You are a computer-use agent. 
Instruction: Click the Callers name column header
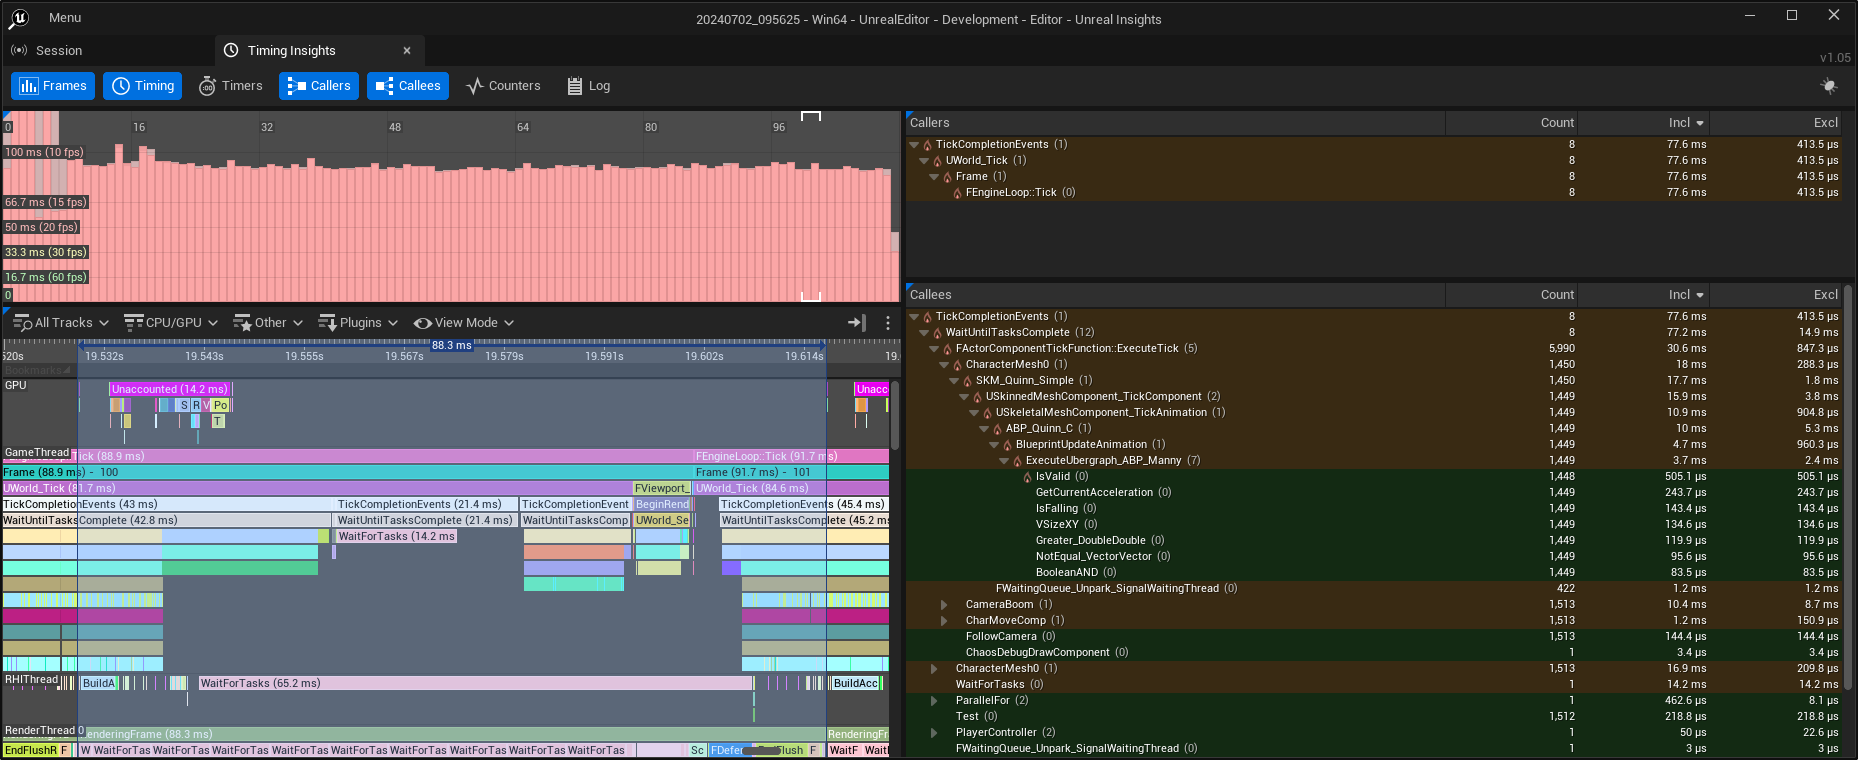click(x=1175, y=123)
